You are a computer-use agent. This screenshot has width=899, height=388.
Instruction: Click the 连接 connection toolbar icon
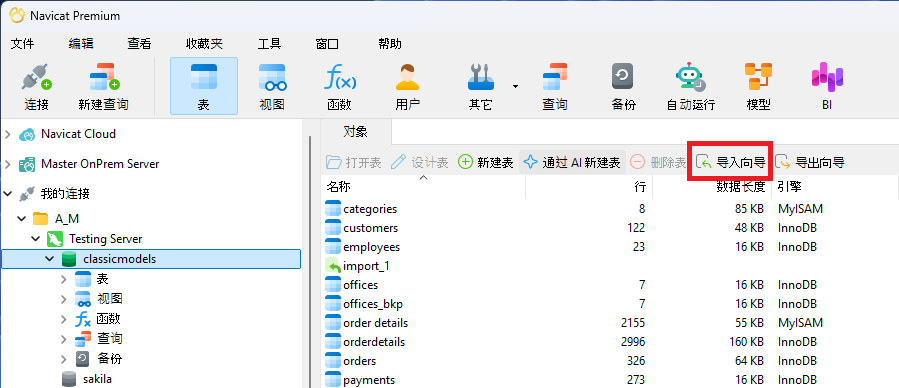point(37,87)
